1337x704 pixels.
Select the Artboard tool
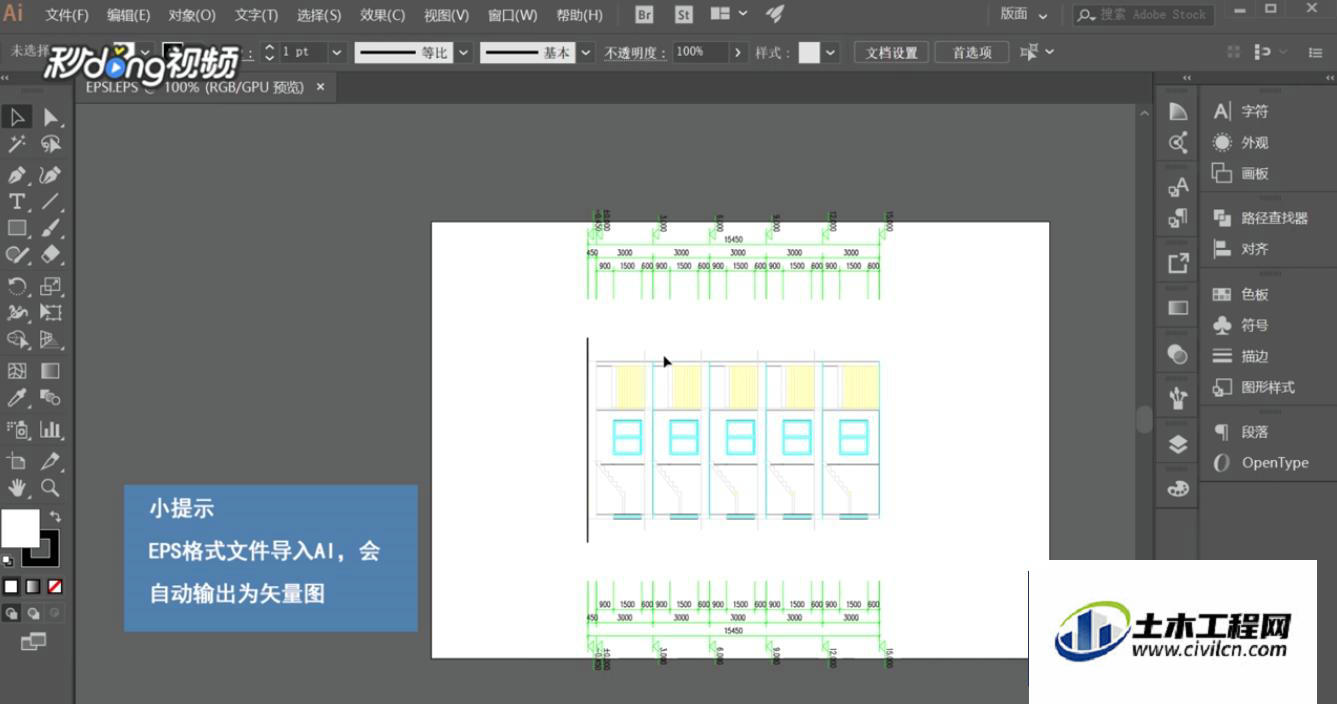coord(17,461)
